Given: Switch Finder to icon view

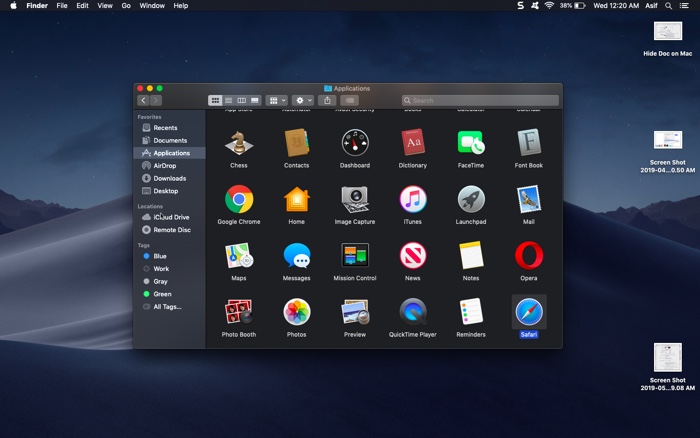Looking at the screenshot, I should pyautogui.click(x=215, y=100).
